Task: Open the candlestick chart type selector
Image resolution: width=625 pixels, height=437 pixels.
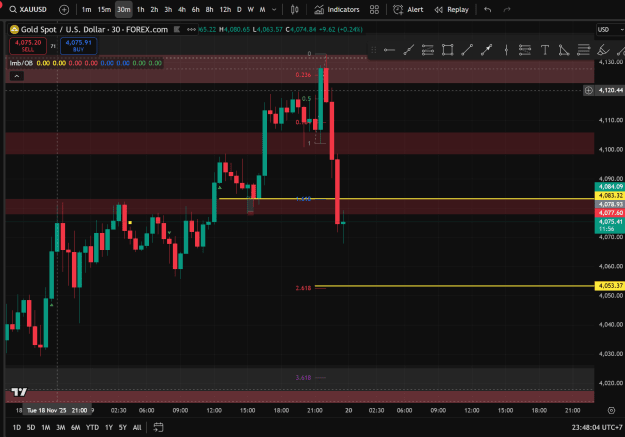Action: pos(295,10)
